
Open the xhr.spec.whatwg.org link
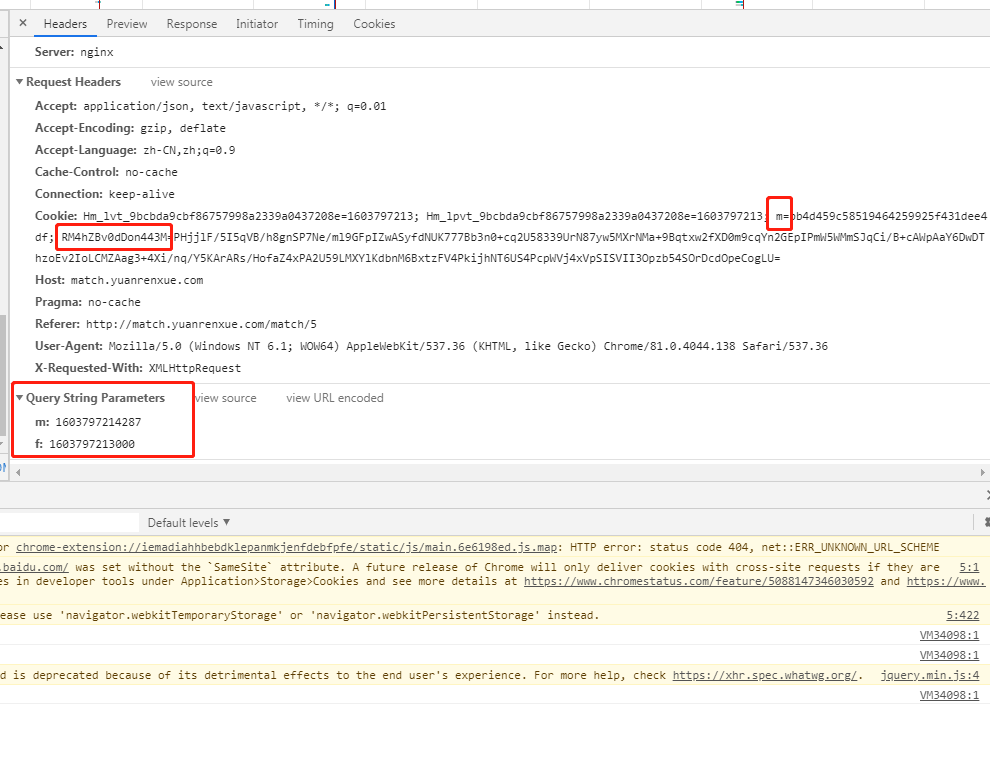click(x=765, y=675)
